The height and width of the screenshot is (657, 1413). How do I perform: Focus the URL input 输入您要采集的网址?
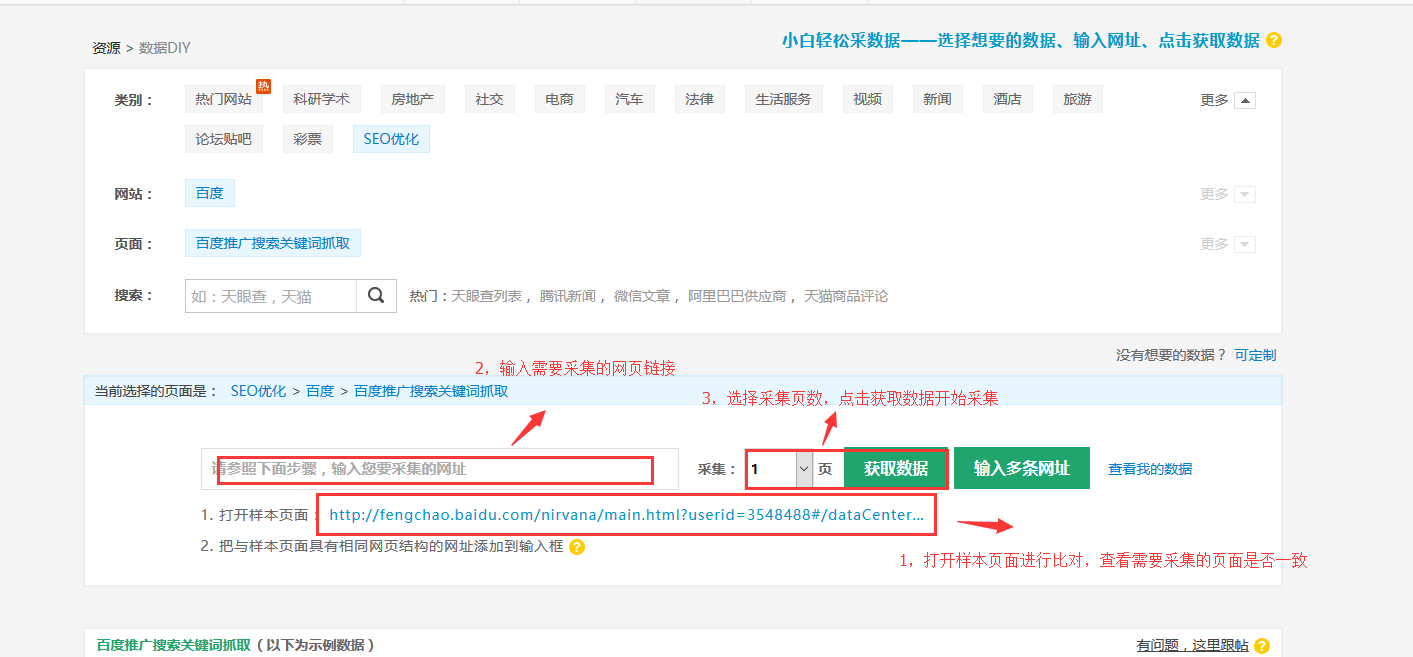[440, 469]
